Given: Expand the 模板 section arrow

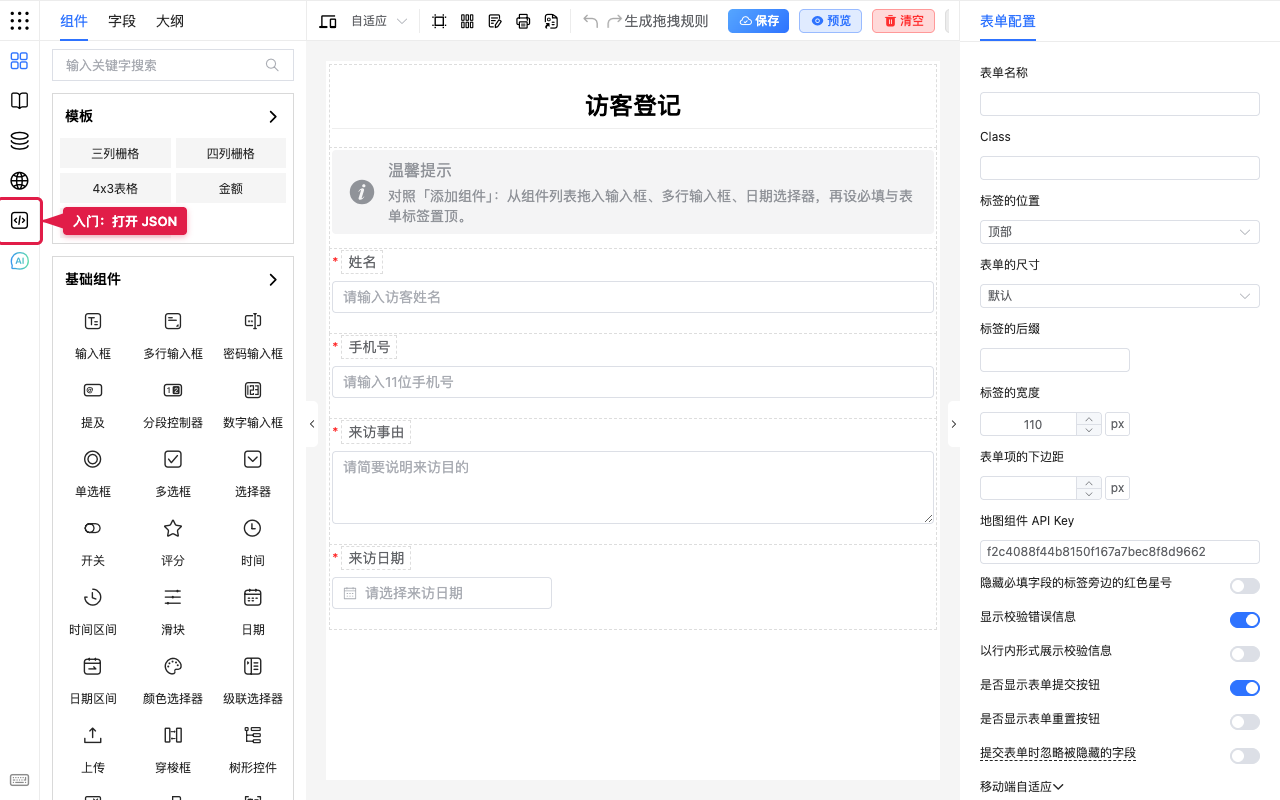Looking at the screenshot, I should (273, 117).
